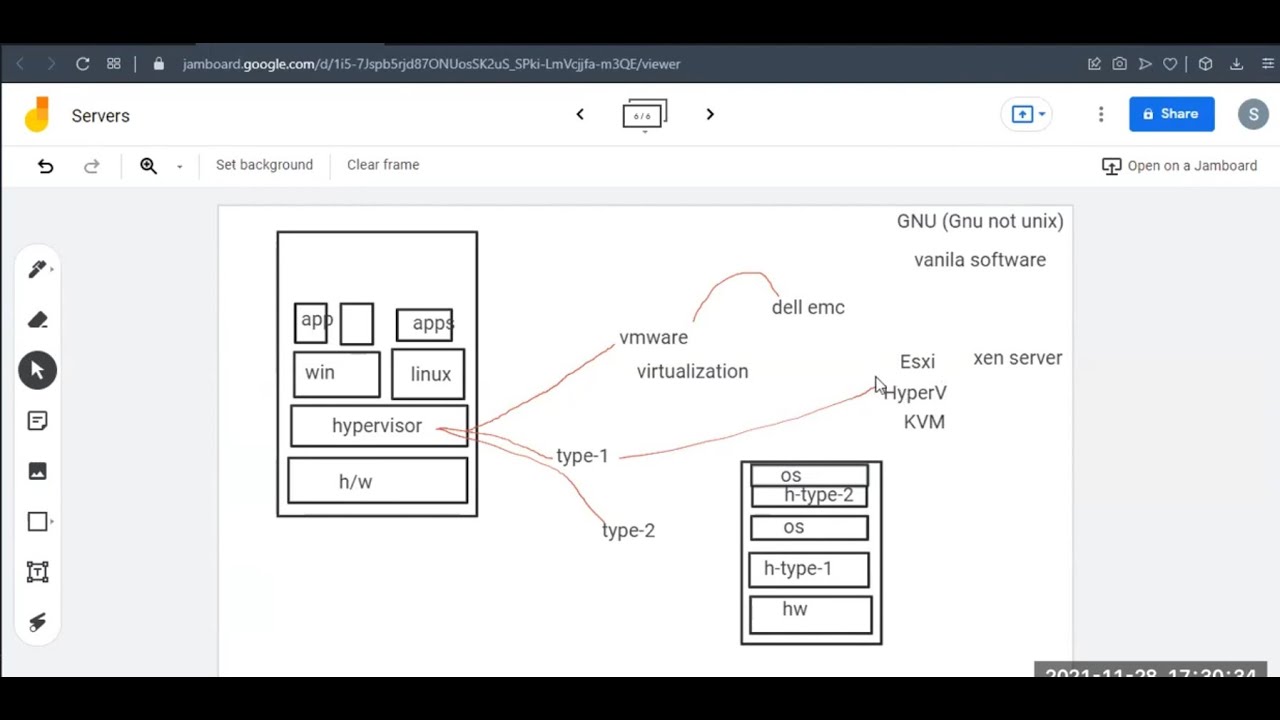The width and height of the screenshot is (1280, 720).
Task: Click the Zoom magnifier icon
Action: (148, 166)
